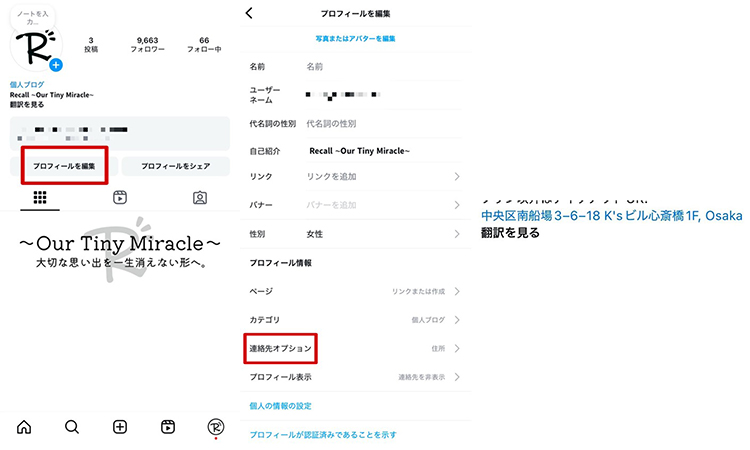Click プロフィールを編集 button
This screenshot has width=750, height=450.
point(64,166)
